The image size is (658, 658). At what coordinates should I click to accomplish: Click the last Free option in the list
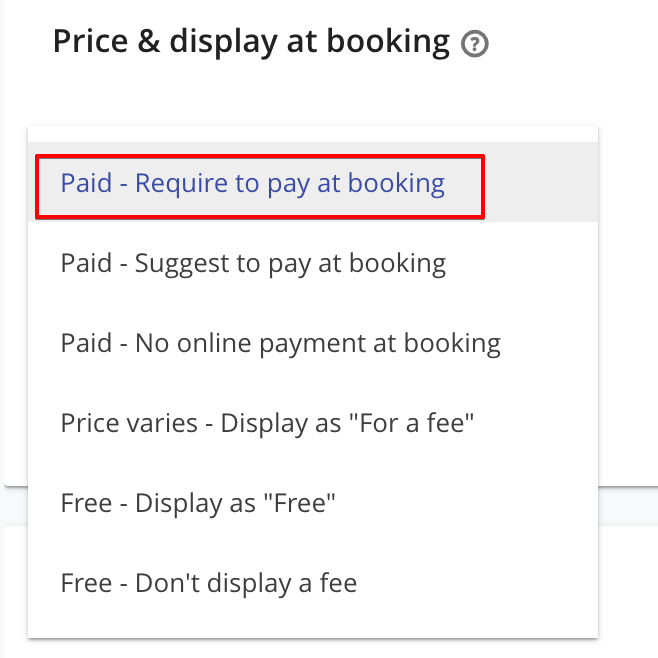(x=313, y=582)
